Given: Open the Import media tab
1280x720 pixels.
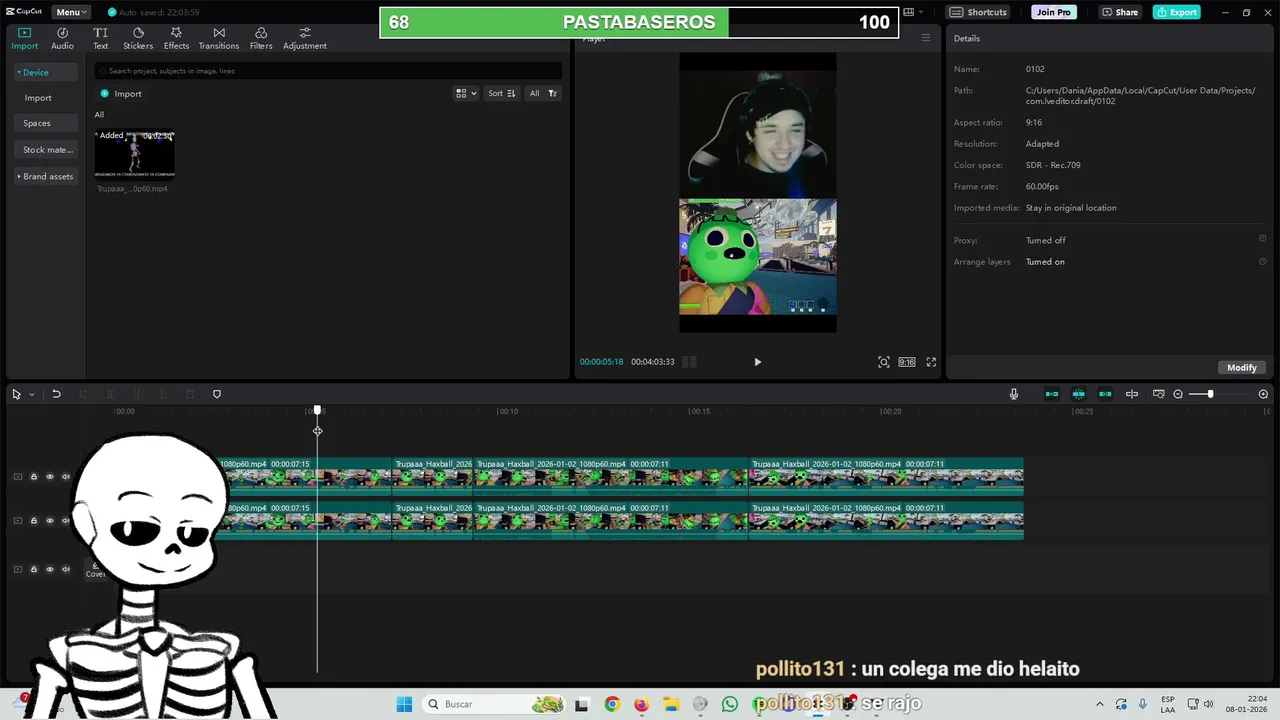Looking at the screenshot, I should tap(24, 39).
